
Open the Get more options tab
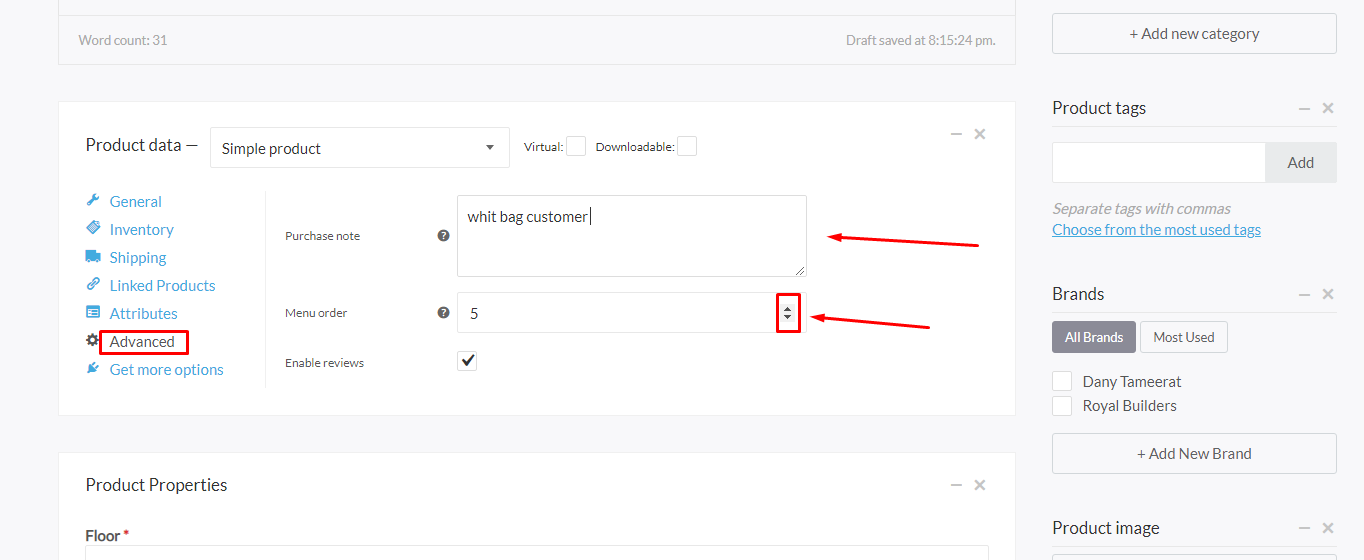click(x=166, y=369)
